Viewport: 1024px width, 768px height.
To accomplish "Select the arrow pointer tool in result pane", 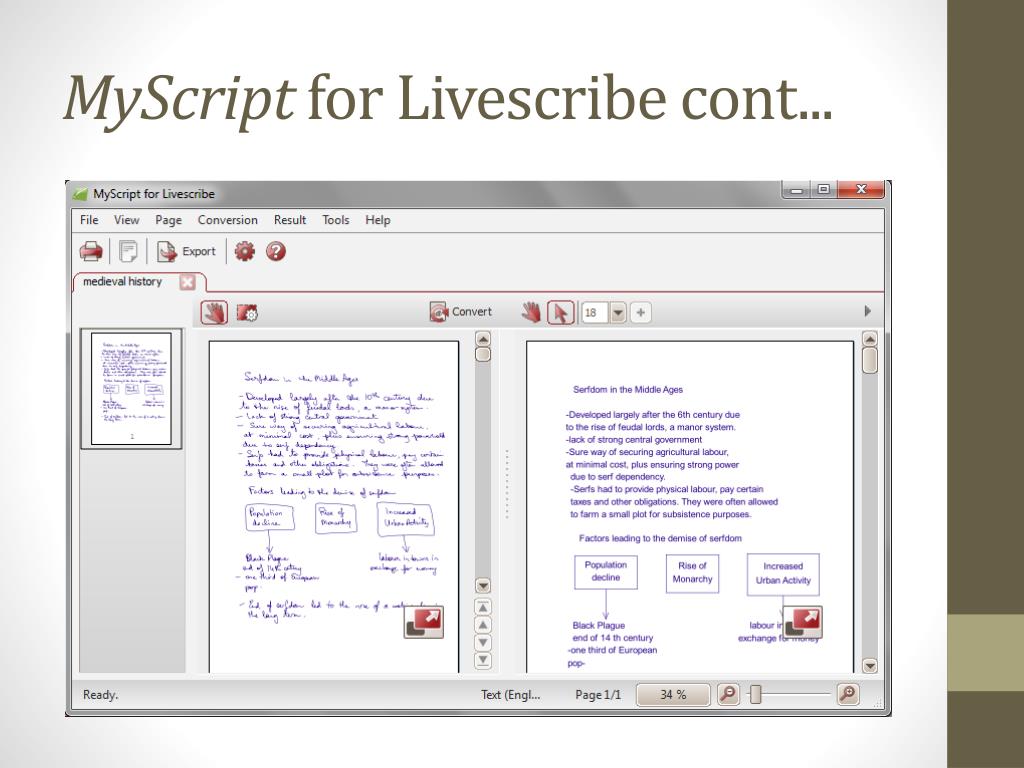I will (560, 313).
